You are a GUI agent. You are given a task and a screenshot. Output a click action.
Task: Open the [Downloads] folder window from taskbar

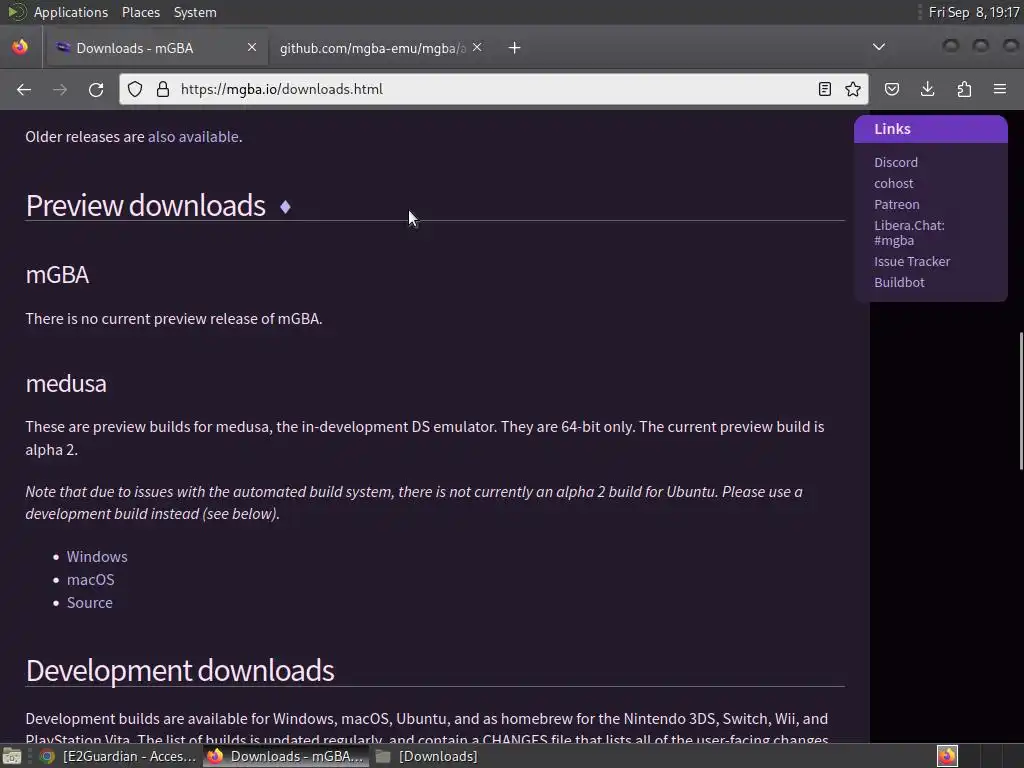tap(428, 756)
